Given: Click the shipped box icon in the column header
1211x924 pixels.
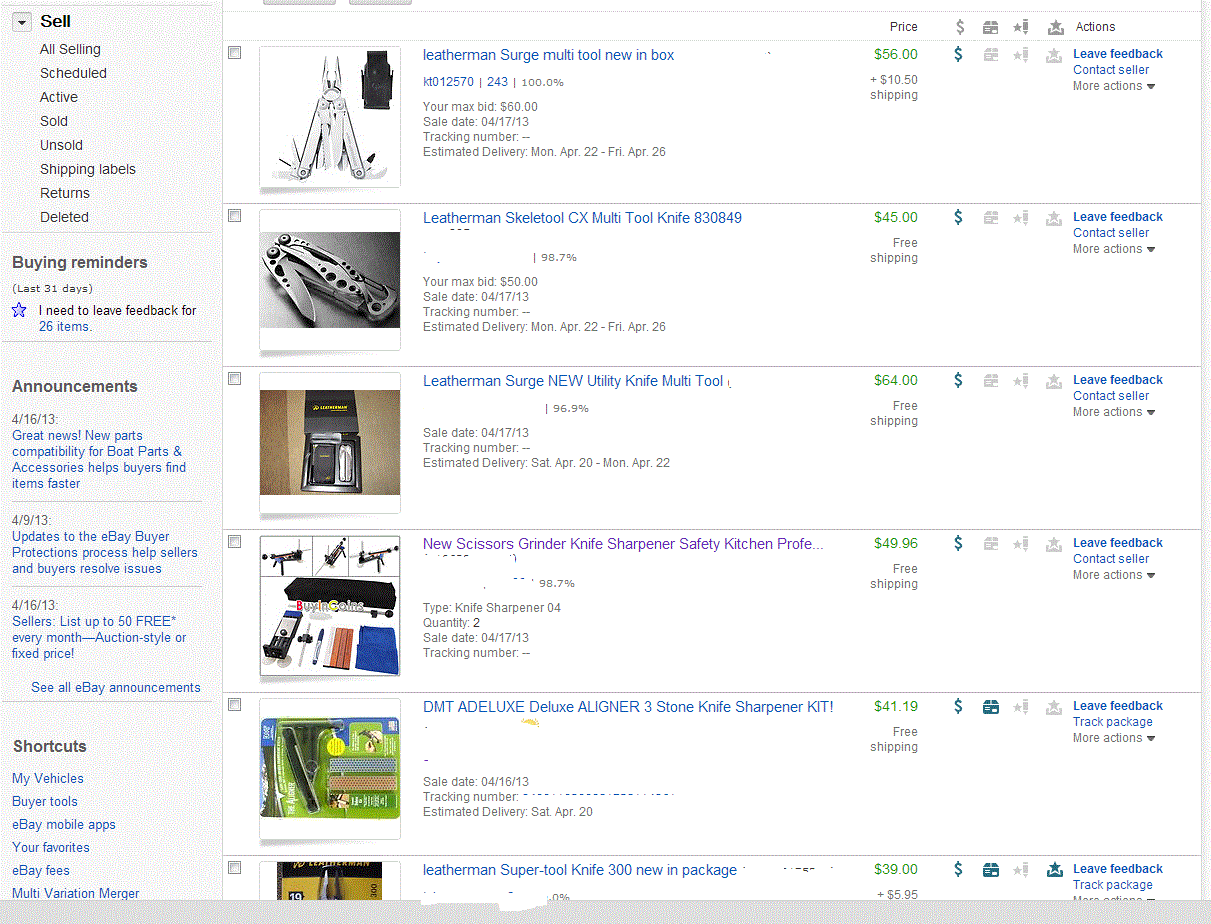Looking at the screenshot, I should coord(990,27).
